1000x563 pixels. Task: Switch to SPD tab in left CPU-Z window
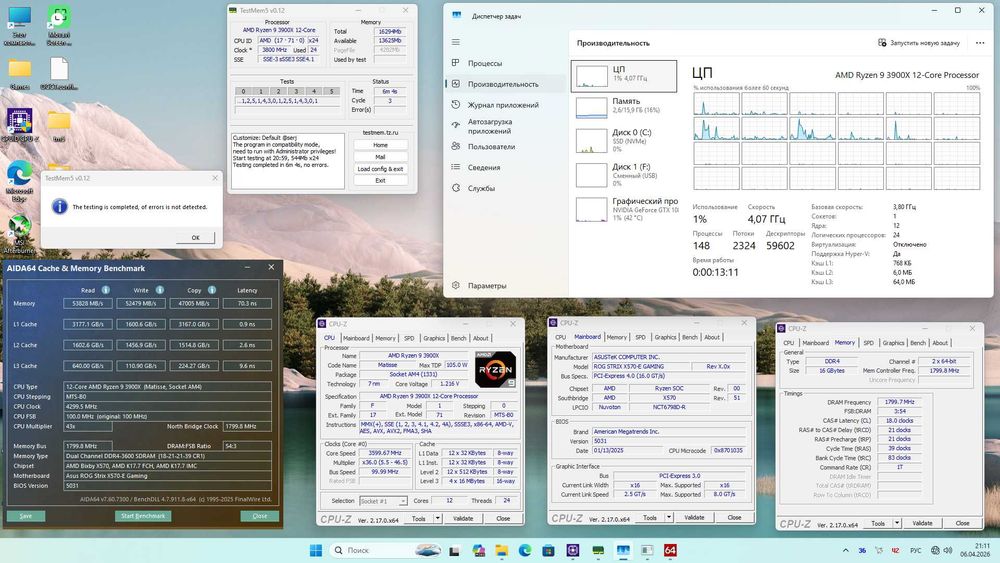[409, 339]
